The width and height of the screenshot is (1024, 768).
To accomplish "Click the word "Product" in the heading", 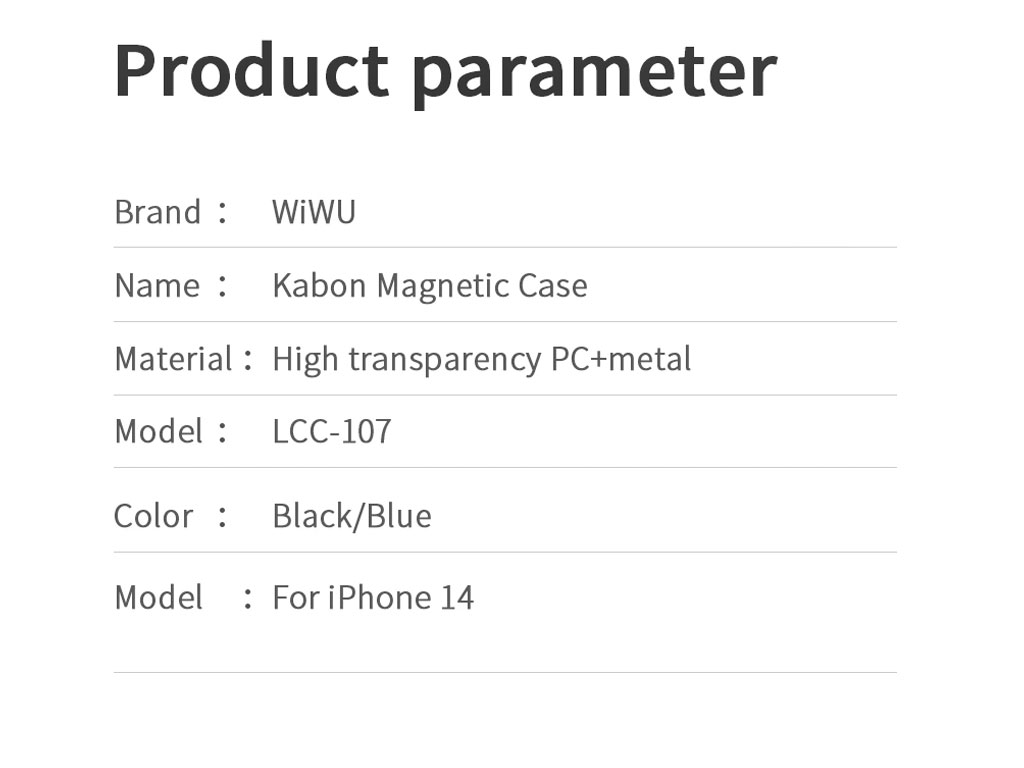I will (250, 70).
